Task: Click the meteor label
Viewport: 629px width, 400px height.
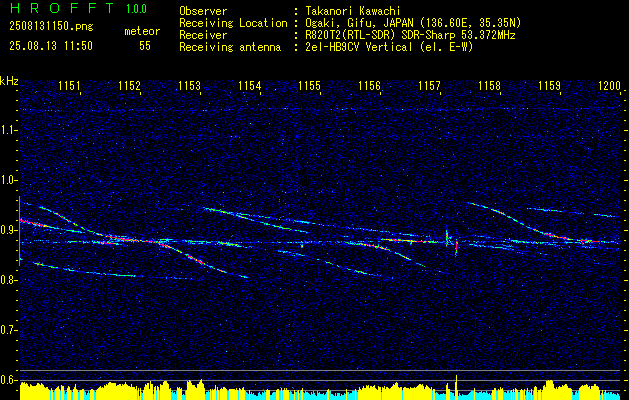Action: (x=142, y=31)
